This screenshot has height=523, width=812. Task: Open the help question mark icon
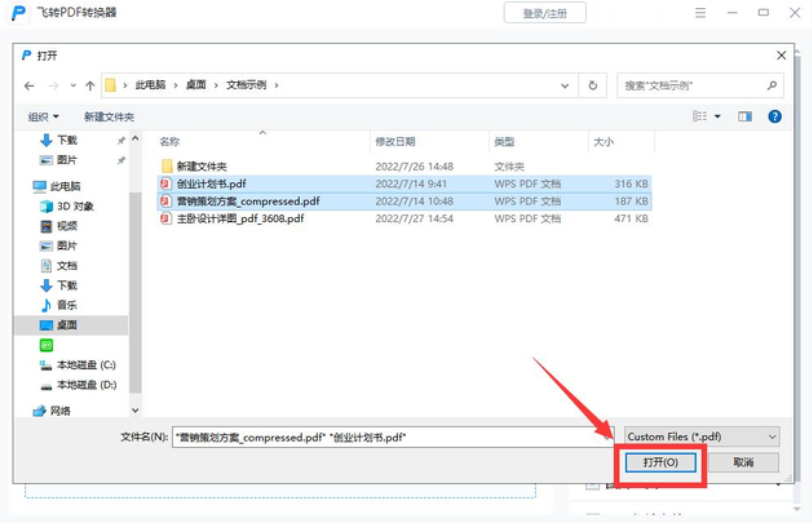(774, 117)
